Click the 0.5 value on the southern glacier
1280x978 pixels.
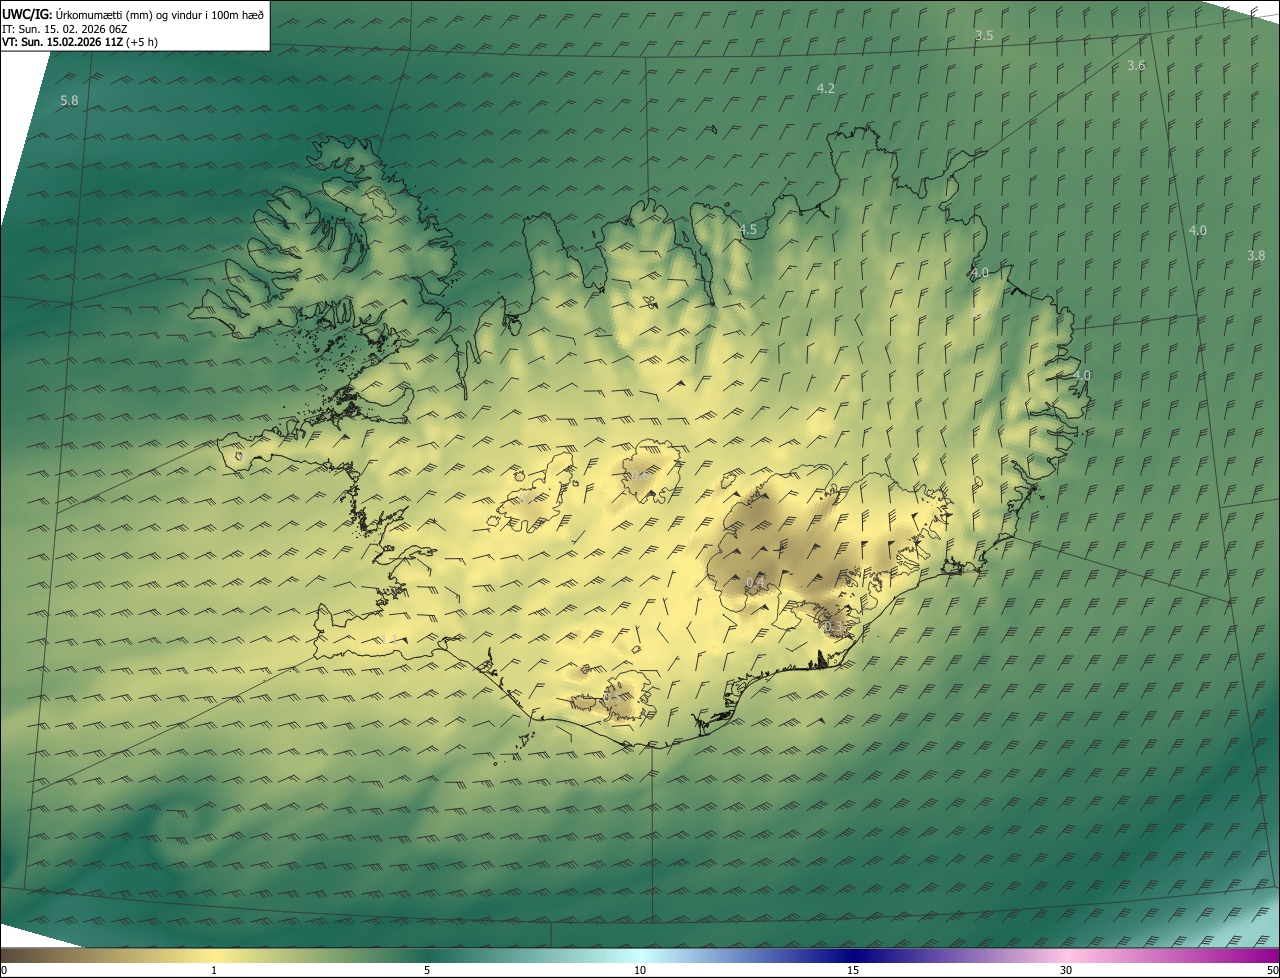click(611, 696)
